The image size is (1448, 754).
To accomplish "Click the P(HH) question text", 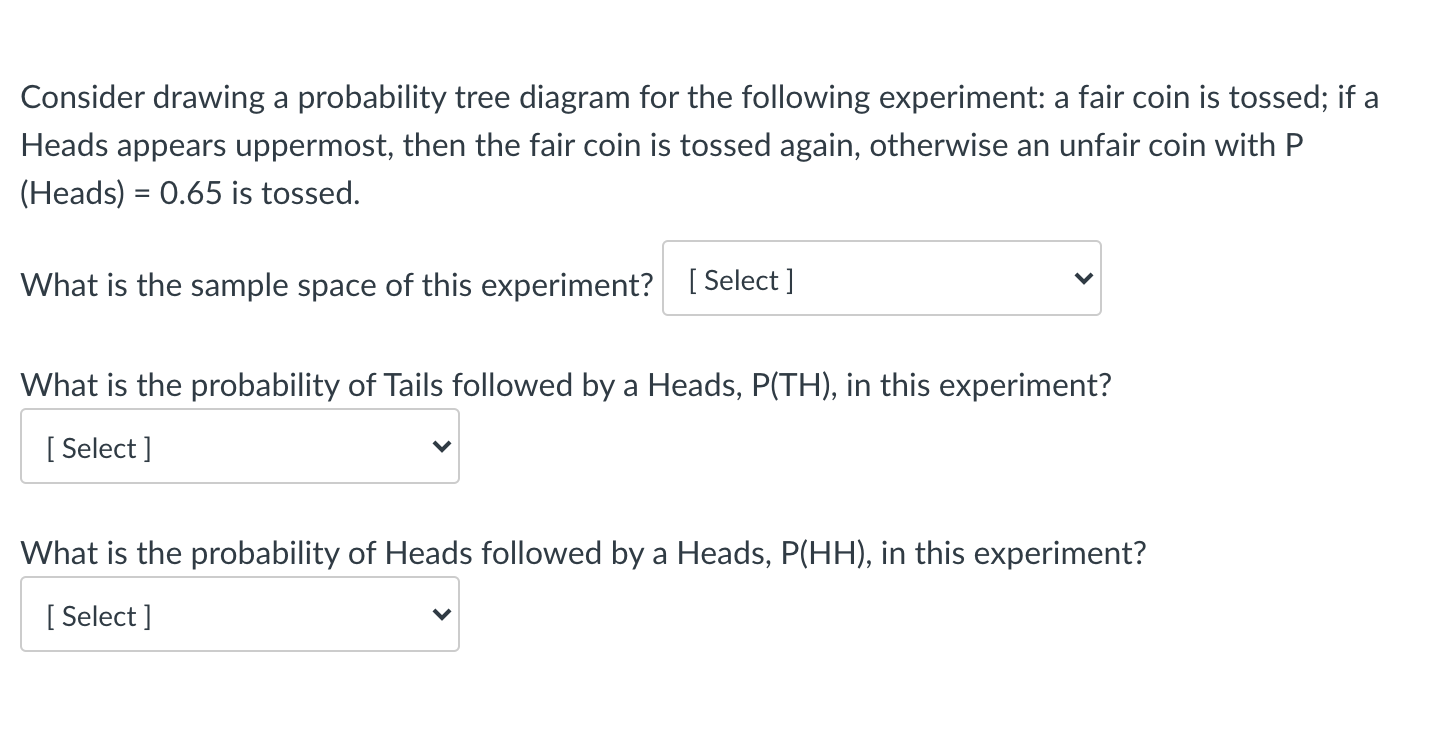I will pyautogui.click(x=583, y=553).
